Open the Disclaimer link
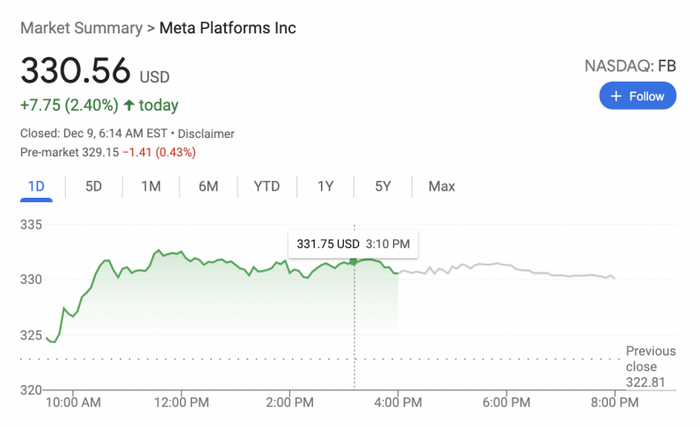Screen dimensions: 700x428 (x=207, y=133)
